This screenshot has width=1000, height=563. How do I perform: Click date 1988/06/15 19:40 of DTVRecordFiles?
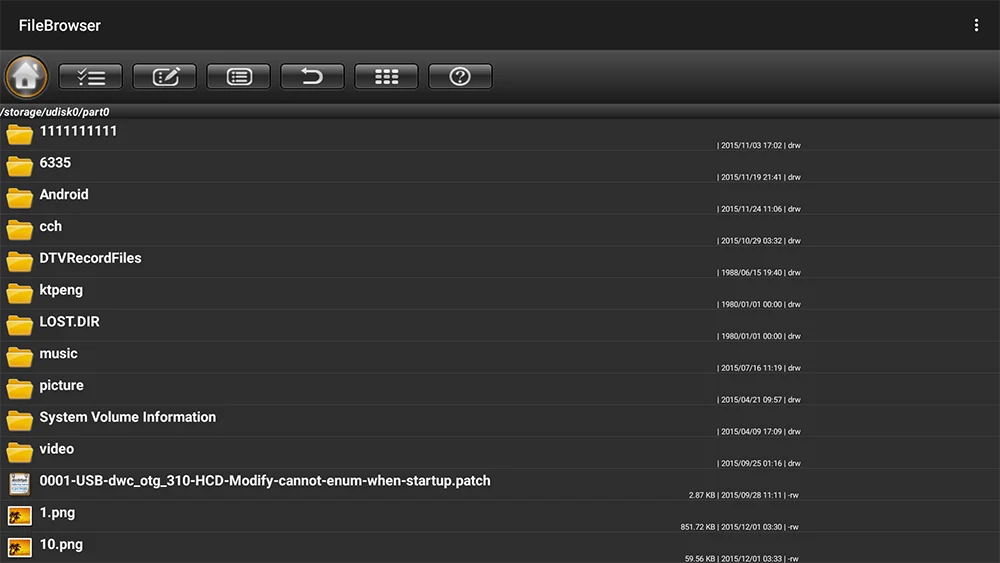click(x=751, y=273)
